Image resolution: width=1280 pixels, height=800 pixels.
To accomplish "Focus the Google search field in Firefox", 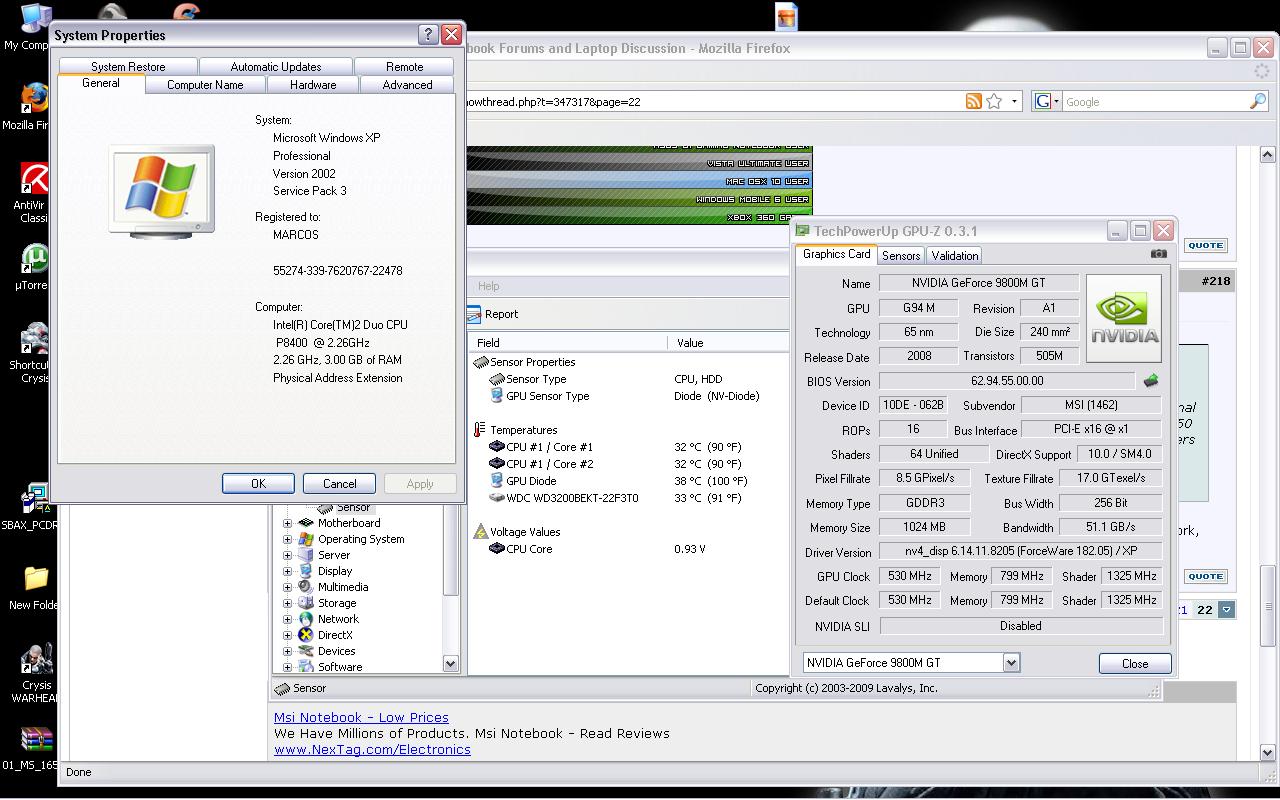I will tap(1155, 102).
